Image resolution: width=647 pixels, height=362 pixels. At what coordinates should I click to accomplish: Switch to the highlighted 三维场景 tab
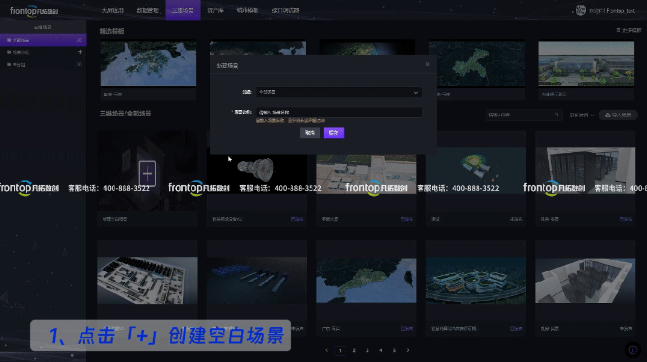183,10
